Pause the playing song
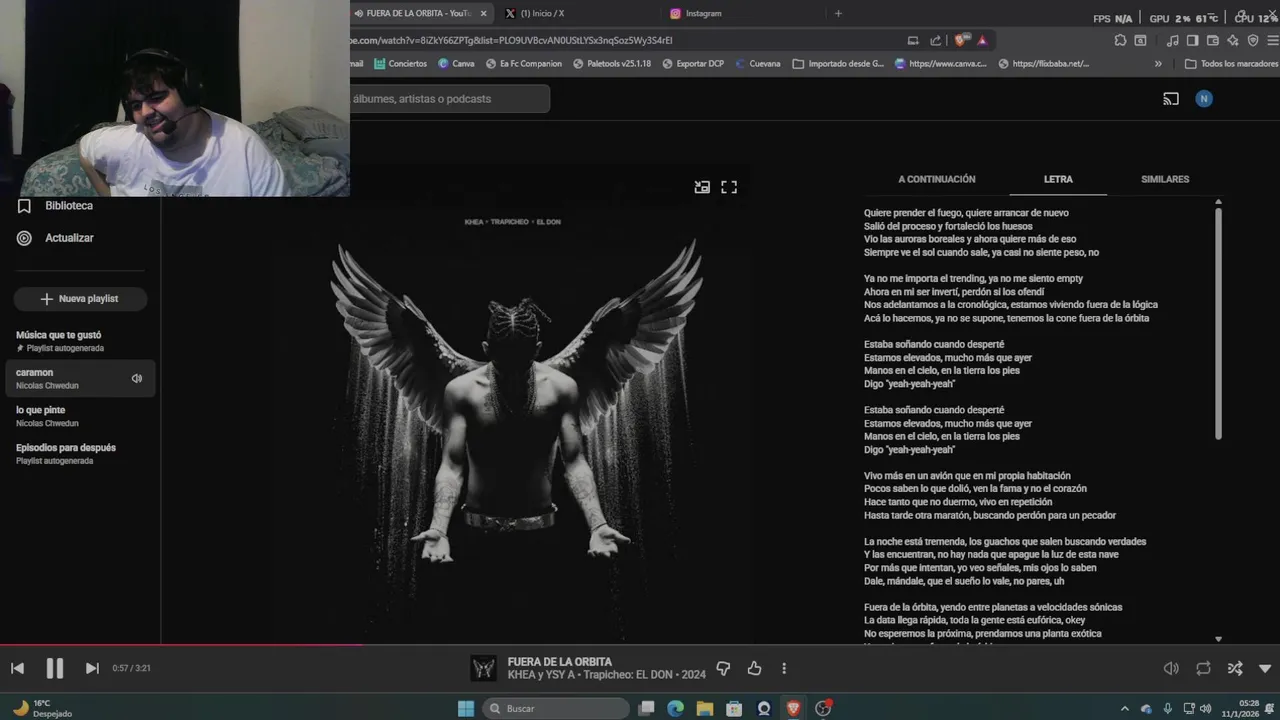This screenshot has width=1280, height=720. click(x=55, y=668)
